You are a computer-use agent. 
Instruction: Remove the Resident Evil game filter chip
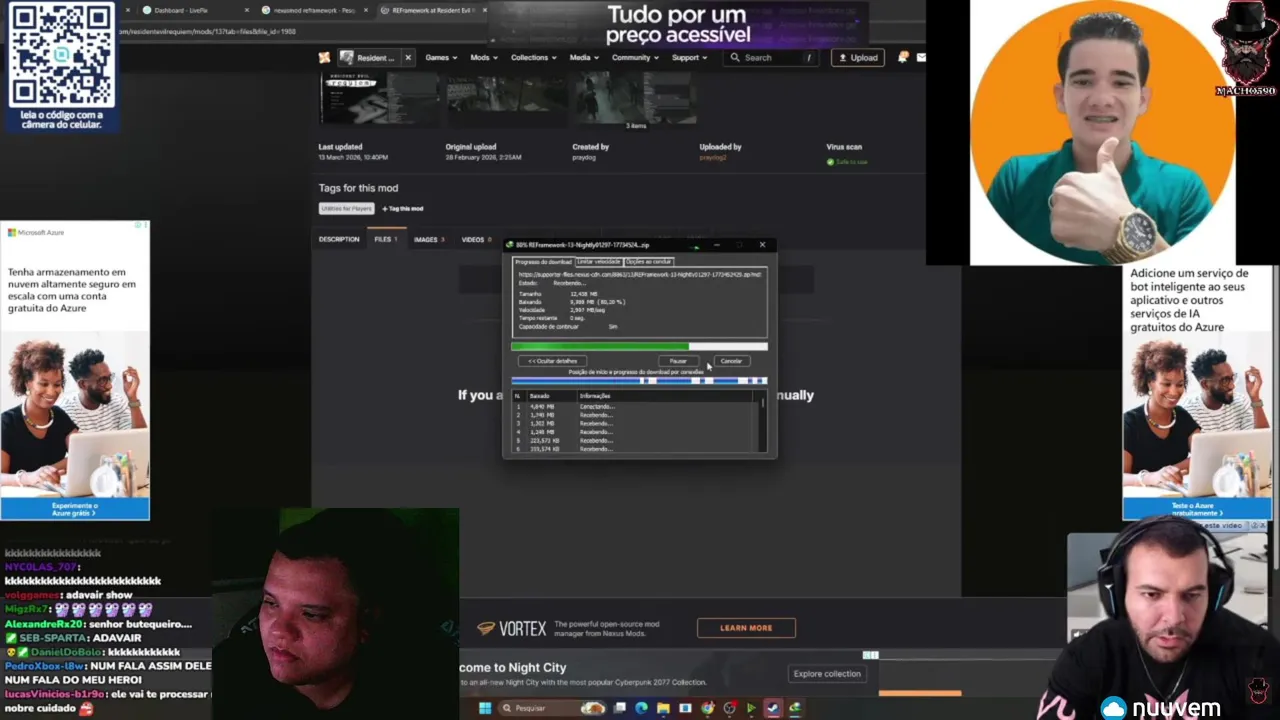(x=408, y=57)
